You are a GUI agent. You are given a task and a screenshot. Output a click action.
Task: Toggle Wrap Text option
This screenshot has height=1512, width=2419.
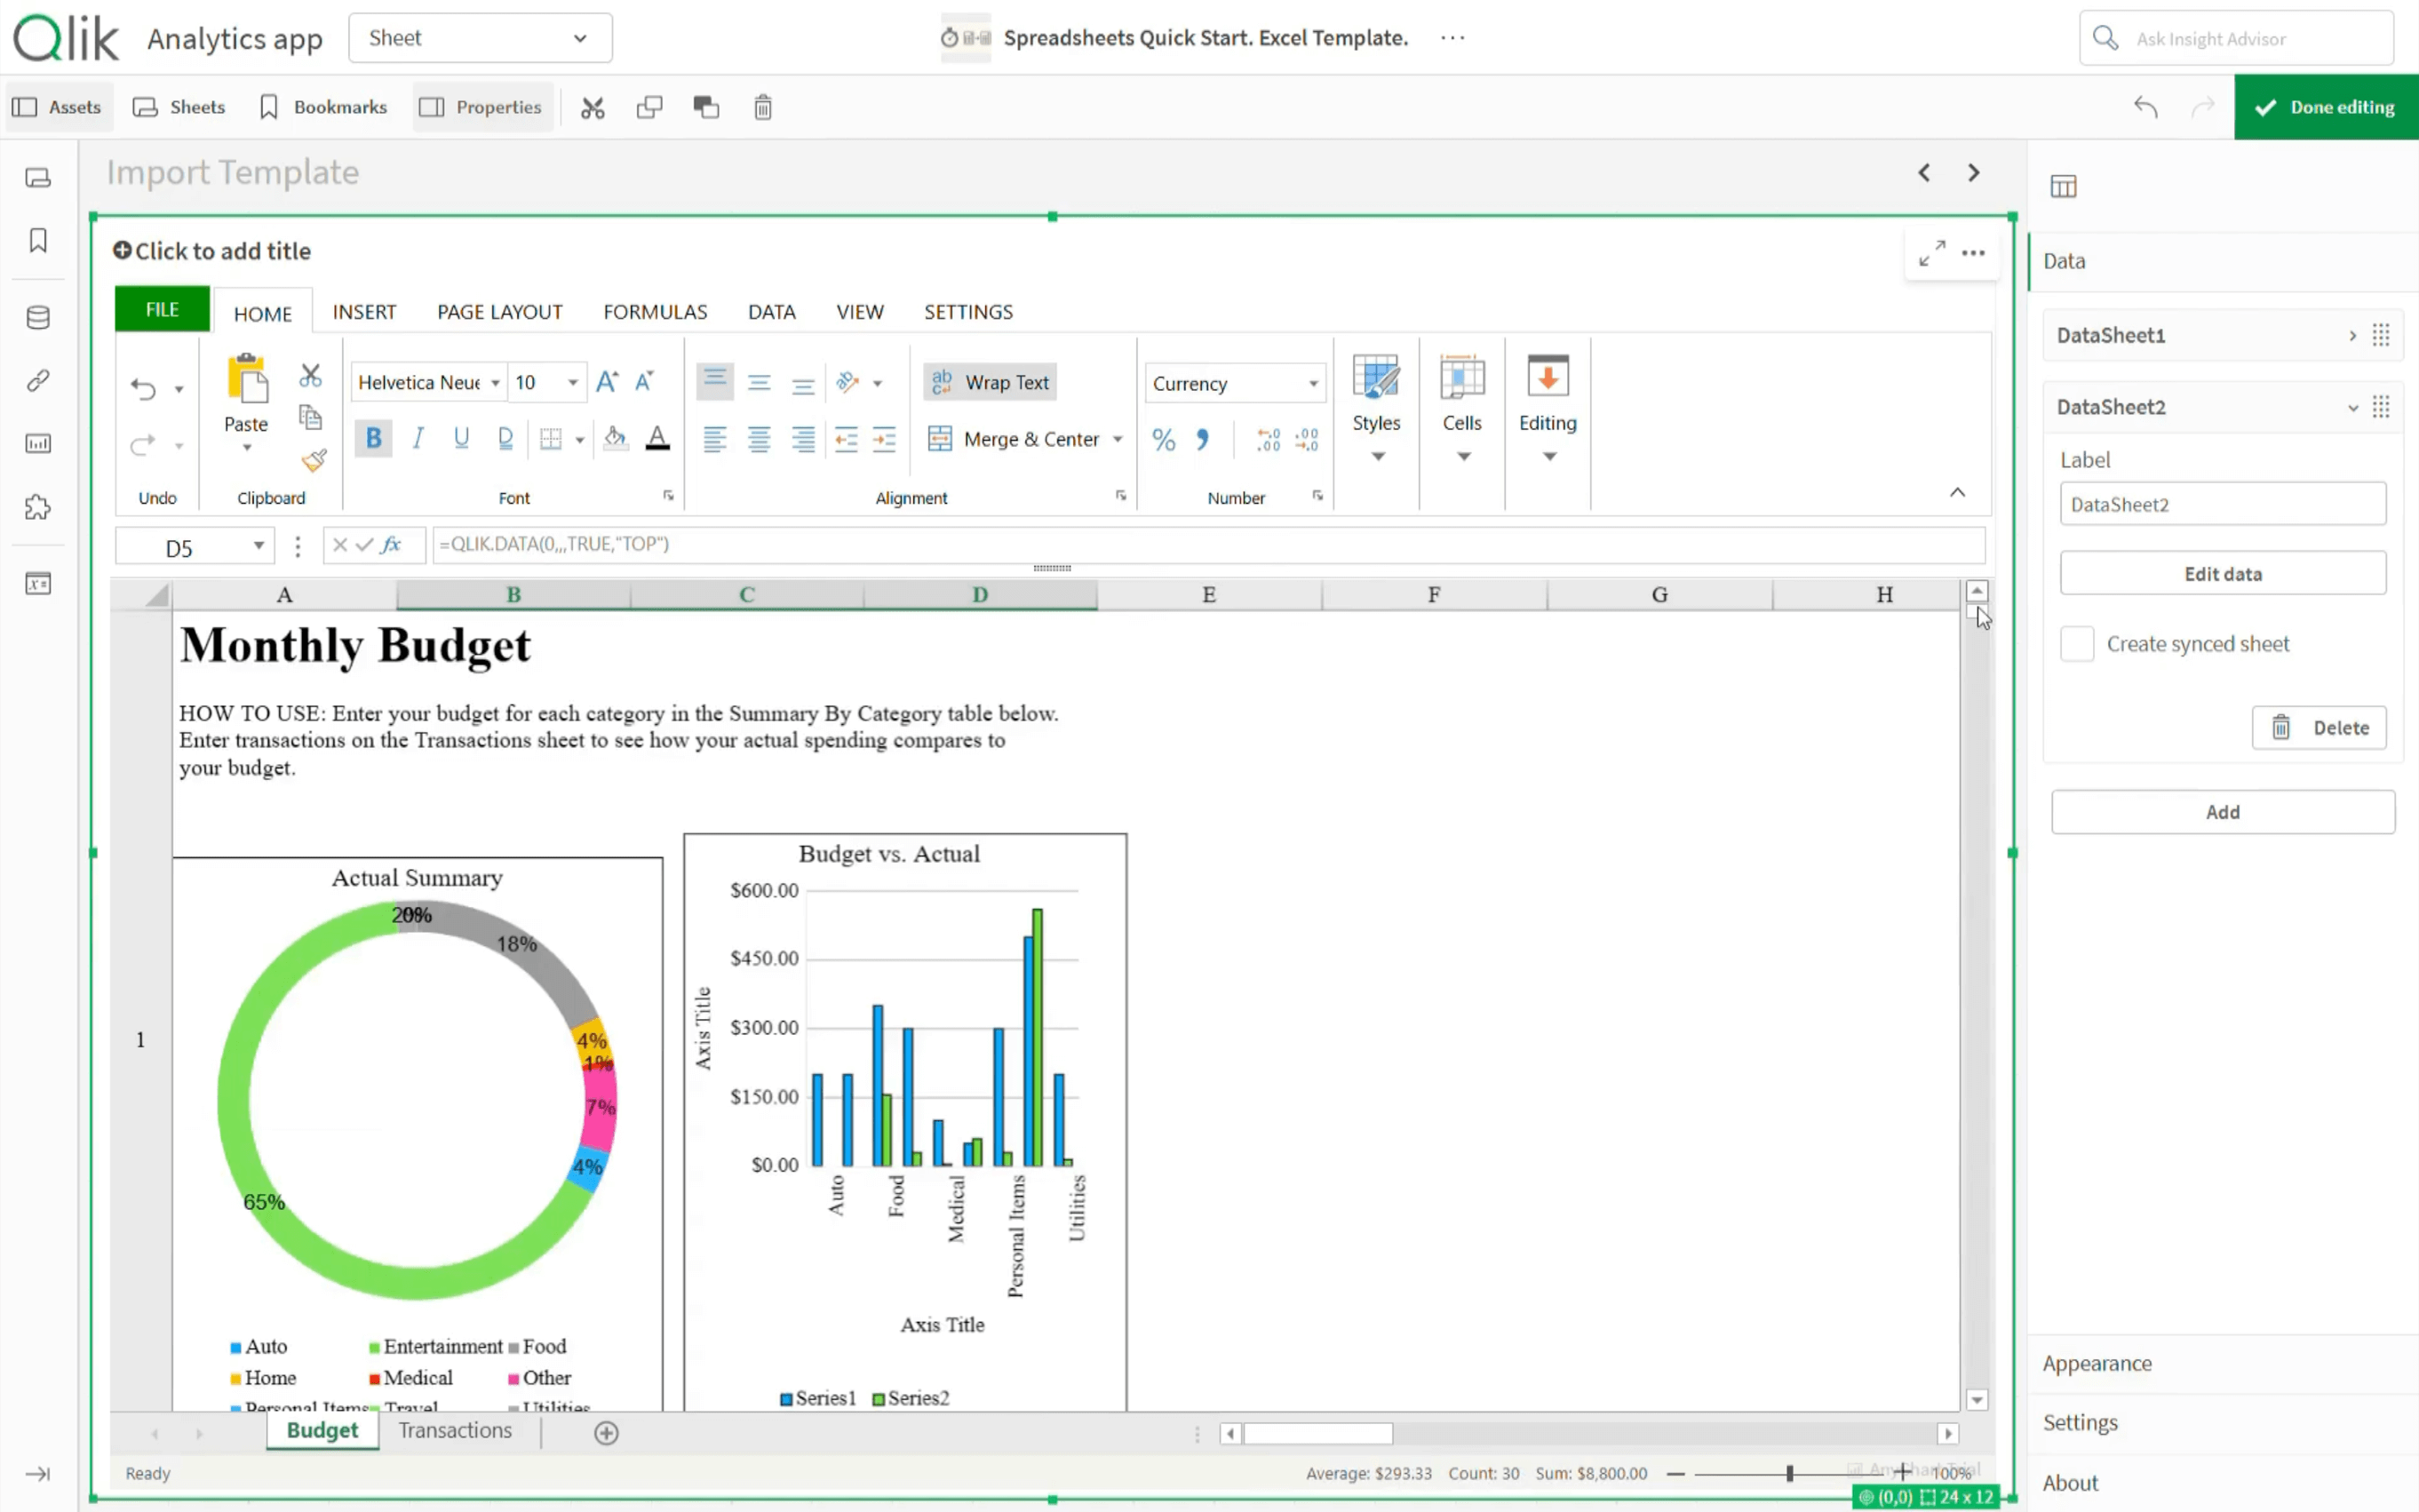click(x=990, y=382)
